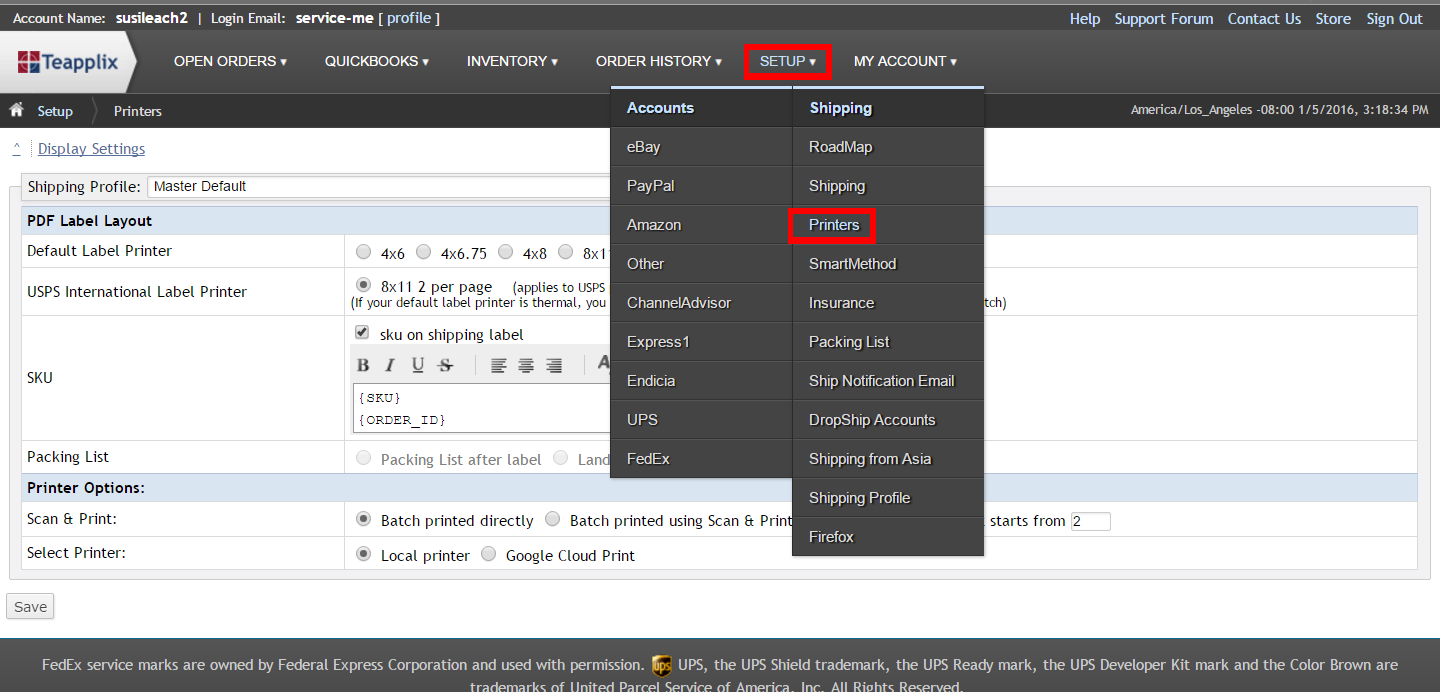Select FedEx from the Accounts menu

click(x=701, y=459)
